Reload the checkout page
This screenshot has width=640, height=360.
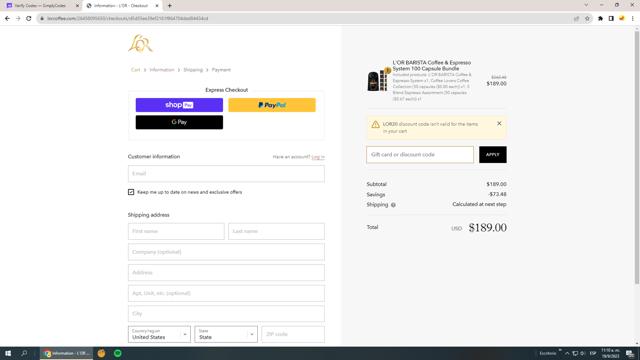point(29,18)
